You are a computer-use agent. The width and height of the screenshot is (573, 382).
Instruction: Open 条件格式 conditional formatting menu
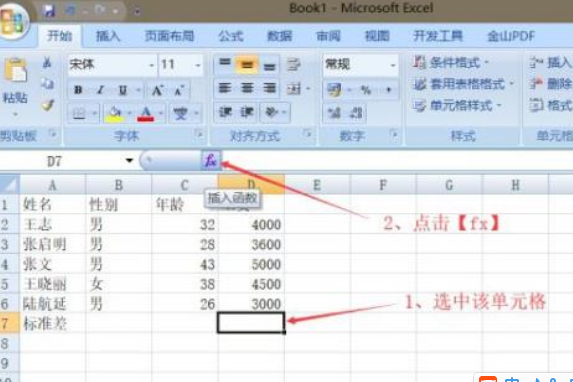(x=450, y=63)
